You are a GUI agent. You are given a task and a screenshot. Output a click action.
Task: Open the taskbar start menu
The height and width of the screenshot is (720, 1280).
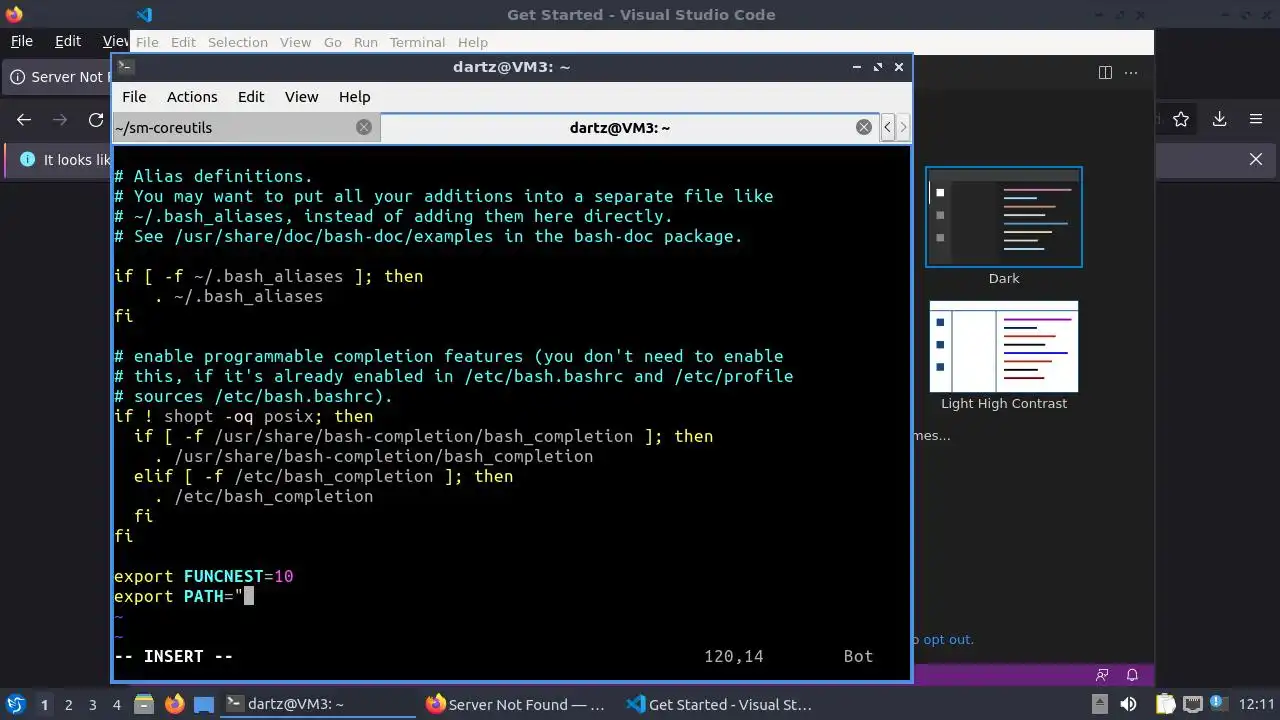(x=14, y=704)
